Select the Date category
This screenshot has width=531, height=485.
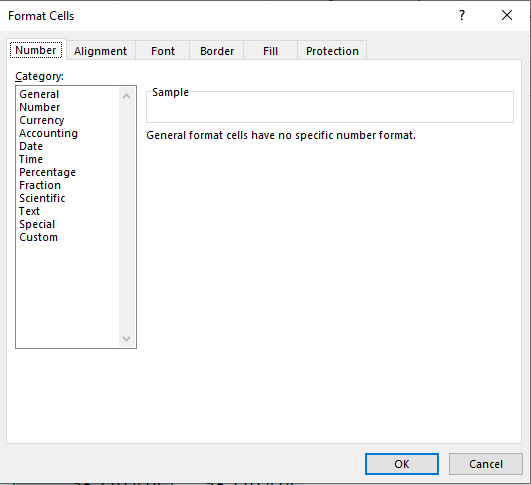pyautogui.click(x=31, y=146)
